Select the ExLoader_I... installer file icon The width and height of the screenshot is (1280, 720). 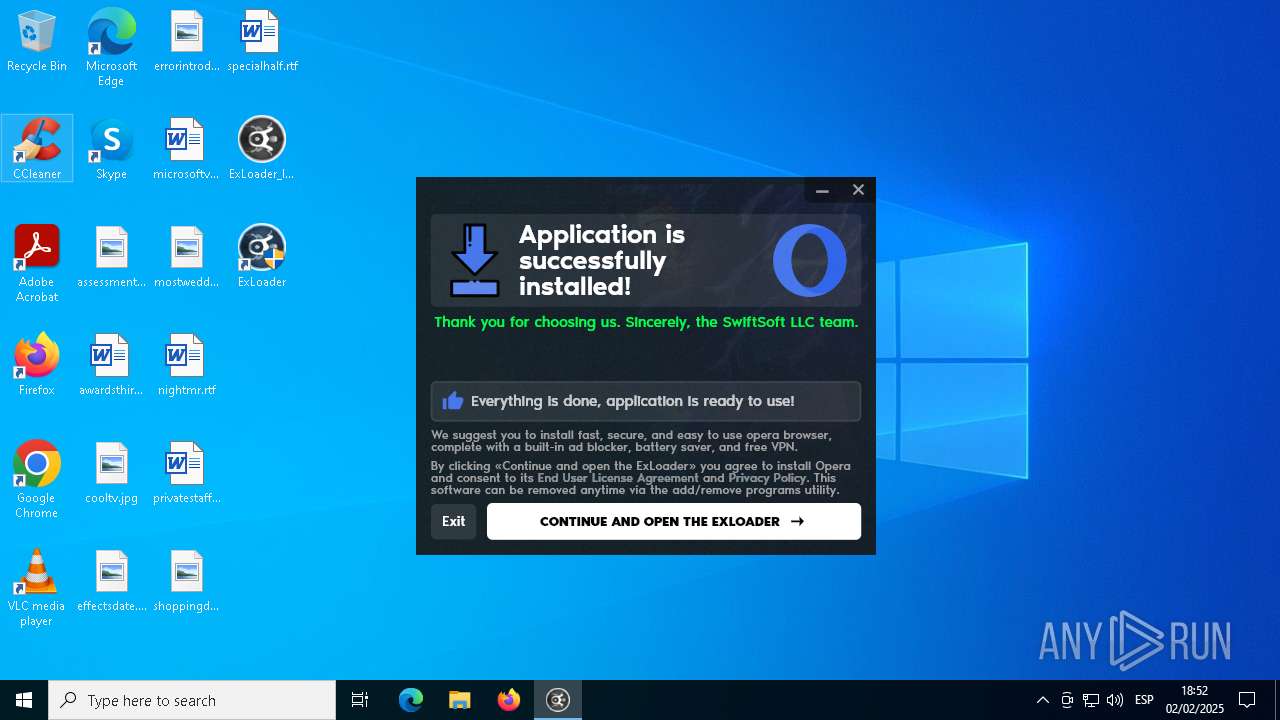coord(262,148)
